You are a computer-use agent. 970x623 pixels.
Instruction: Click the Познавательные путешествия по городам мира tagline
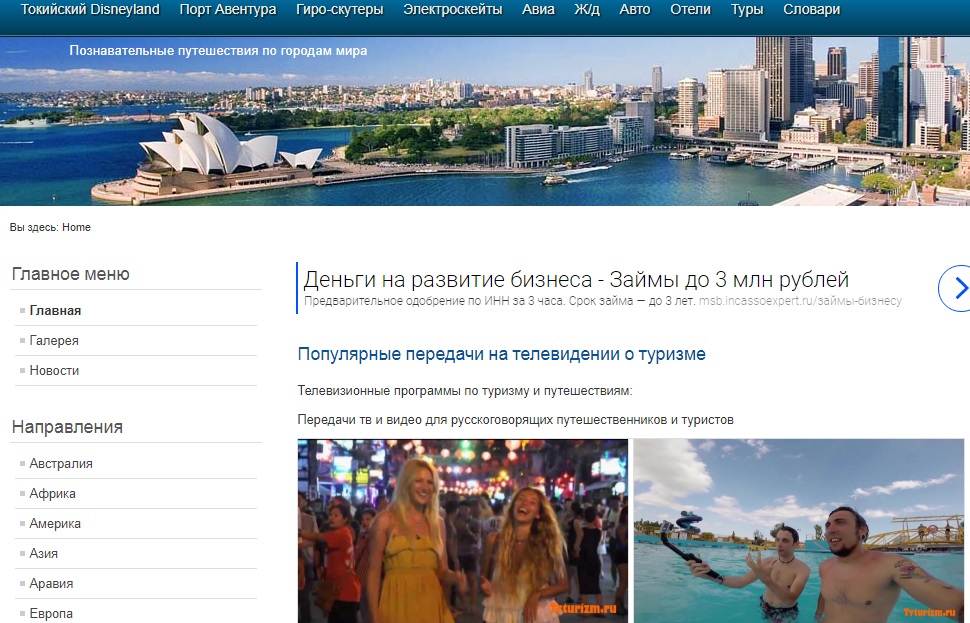[218, 51]
